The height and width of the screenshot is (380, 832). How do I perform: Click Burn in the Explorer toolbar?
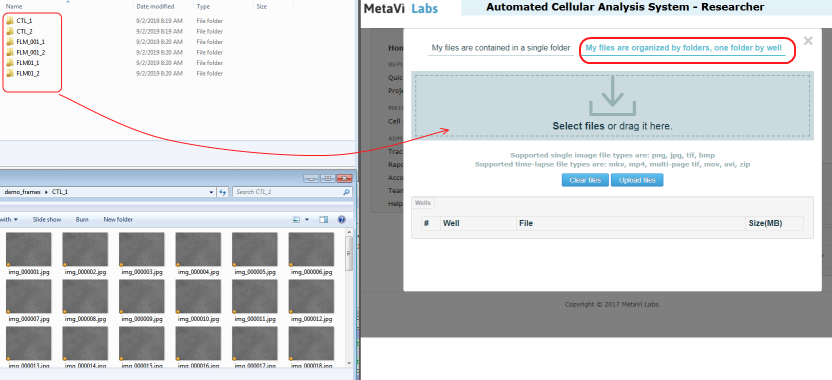pos(82,220)
